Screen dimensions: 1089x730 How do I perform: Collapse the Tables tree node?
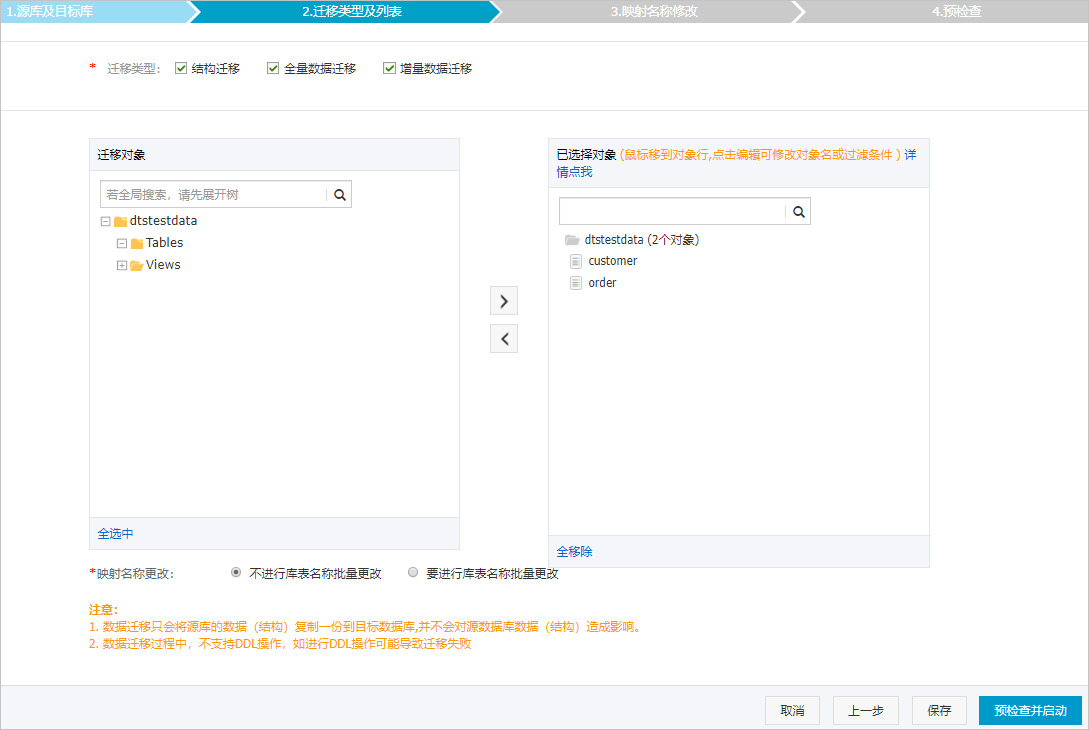click(x=122, y=243)
